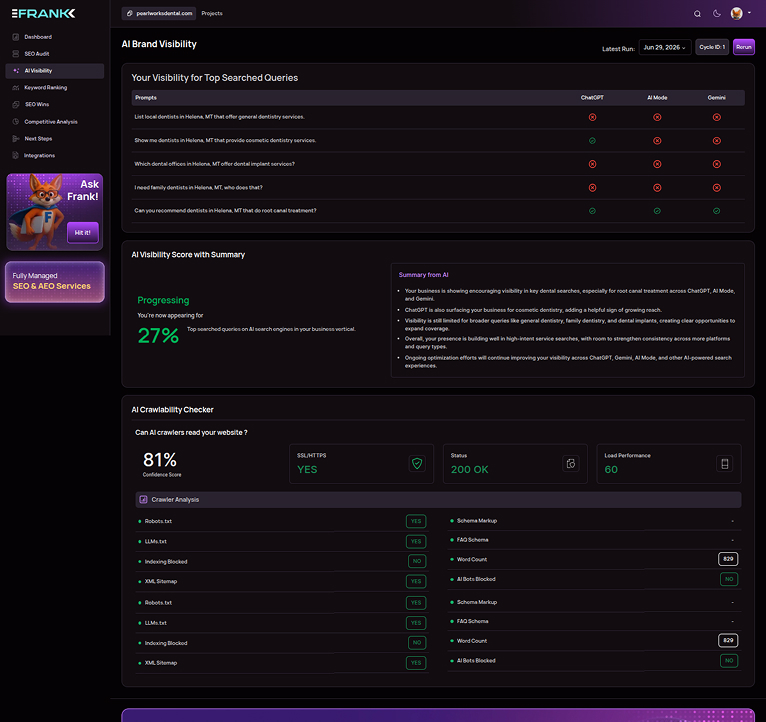The width and height of the screenshot is (766, 722).
Task: Click the Gemini column header
Action: click(717, 98)
